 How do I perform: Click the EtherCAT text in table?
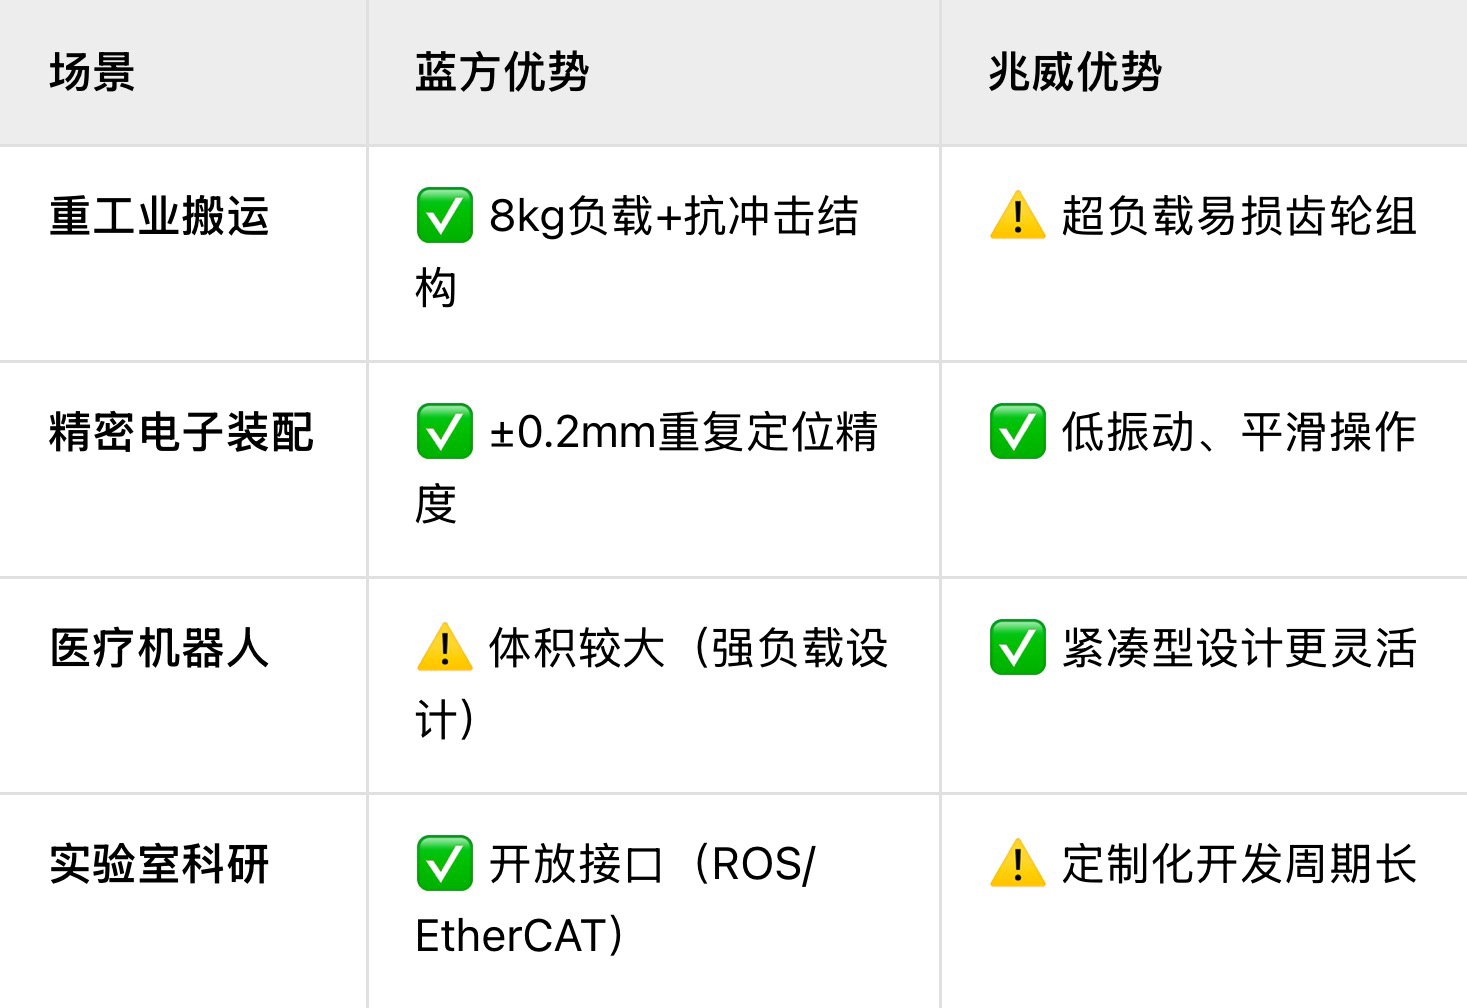pos(510,936)
